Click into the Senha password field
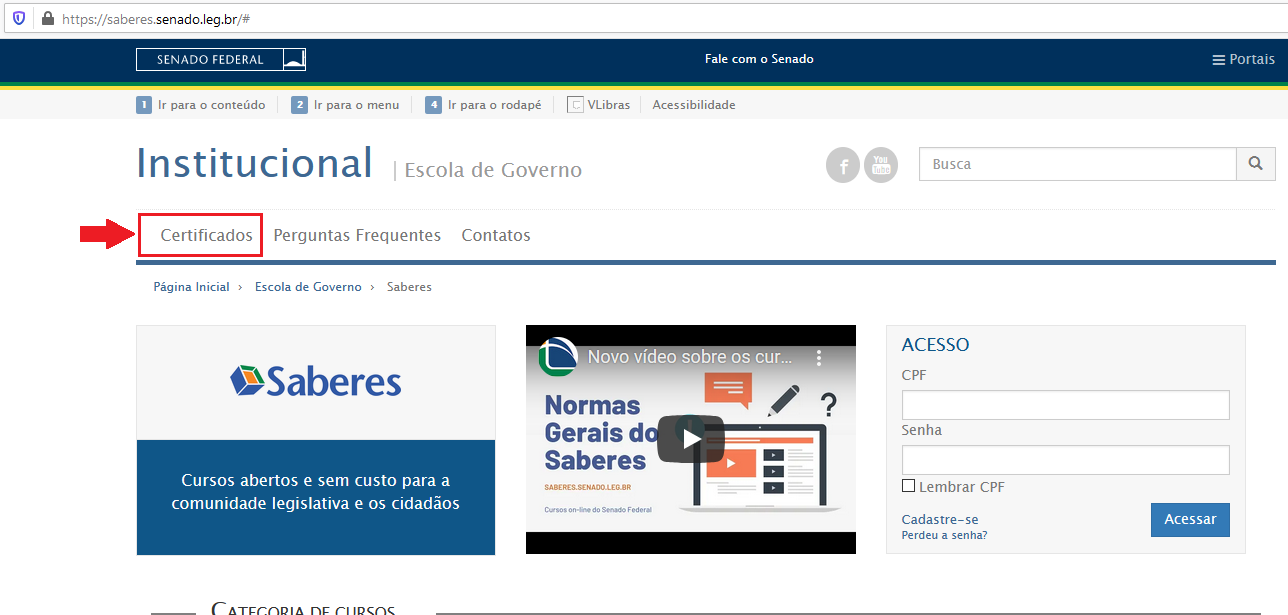This screenshot has height=615, width=1288. tap(1065, 460)
